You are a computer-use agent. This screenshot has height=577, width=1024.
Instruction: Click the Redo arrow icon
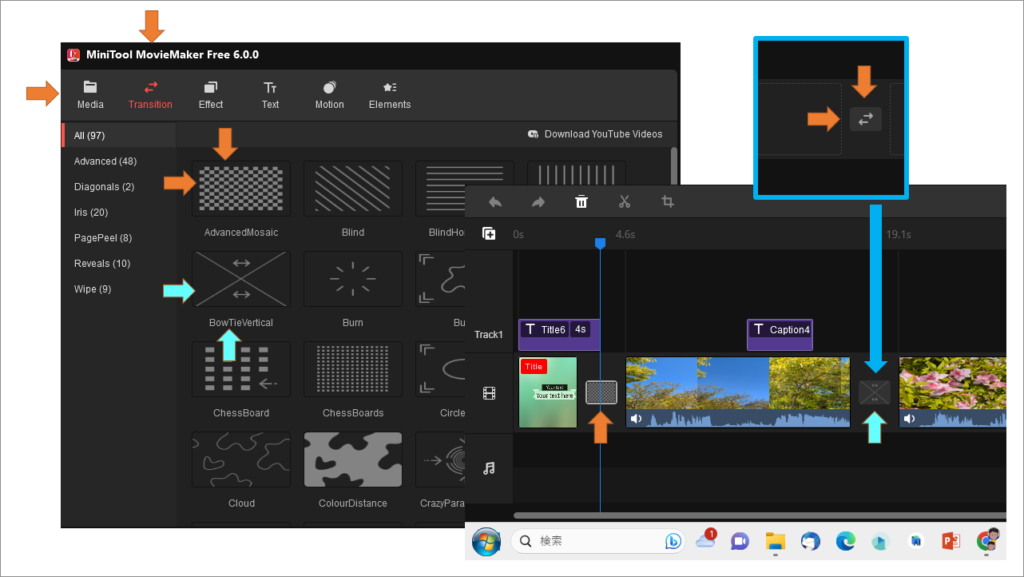537,201
